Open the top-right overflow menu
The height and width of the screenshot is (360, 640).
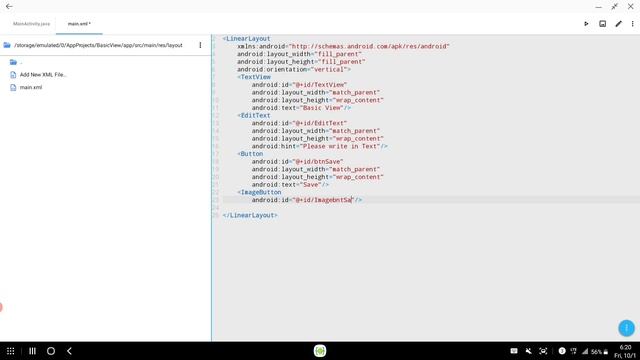point(633,24)
